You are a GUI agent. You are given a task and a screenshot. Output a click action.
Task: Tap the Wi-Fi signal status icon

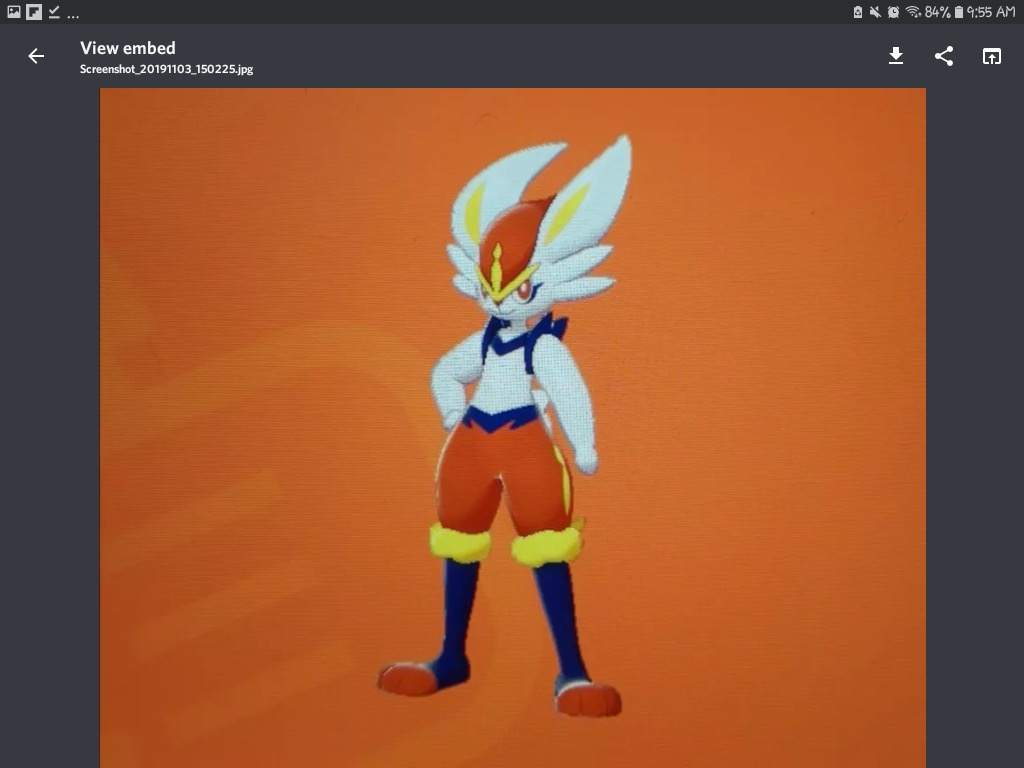pyautogui.click(x=912, y=12)
